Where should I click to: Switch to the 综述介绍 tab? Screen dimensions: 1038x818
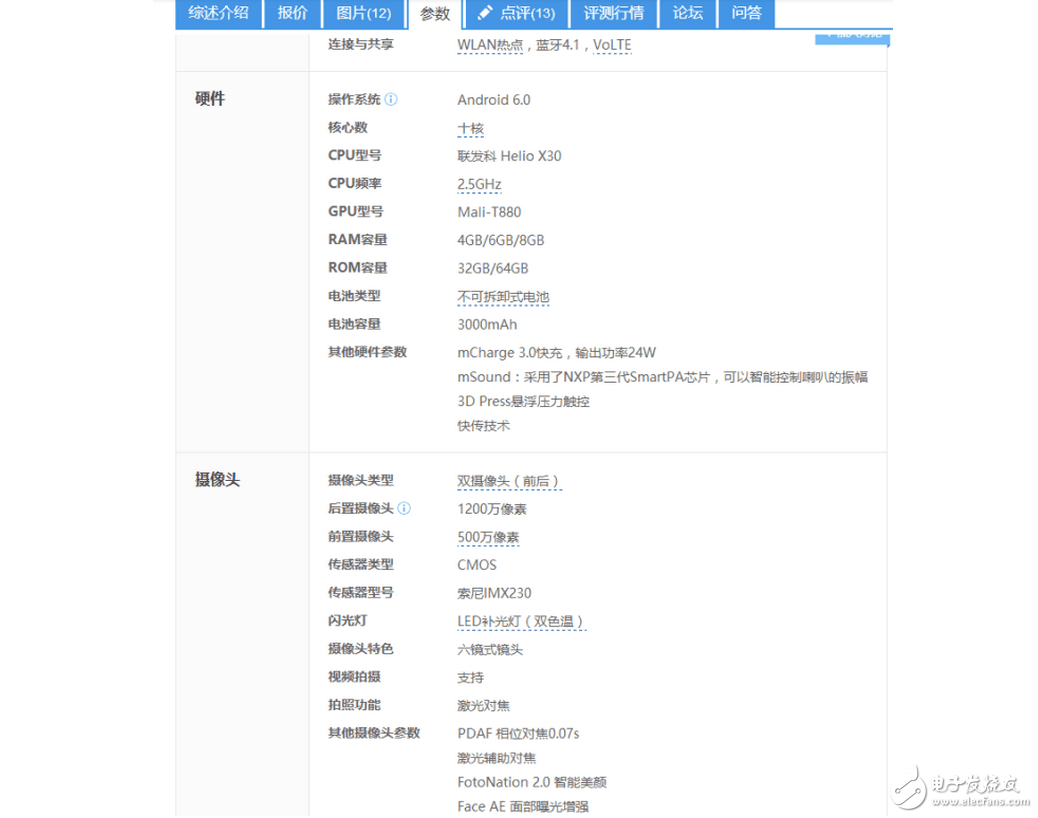coord(218,14)
